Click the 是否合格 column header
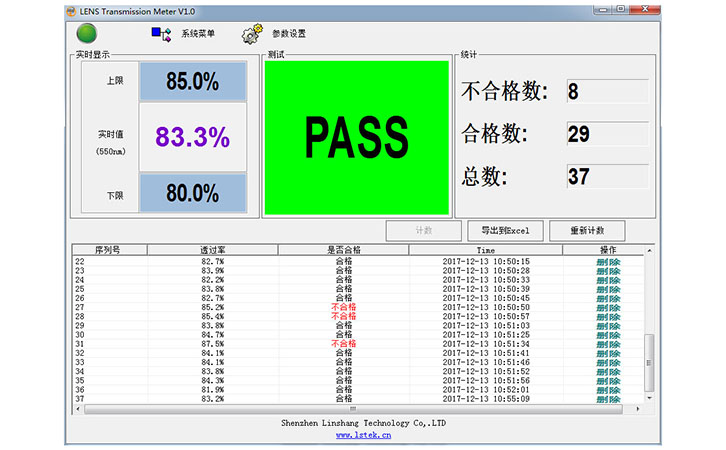This screenshot has height=450, width=726. (x=343, y=250)
